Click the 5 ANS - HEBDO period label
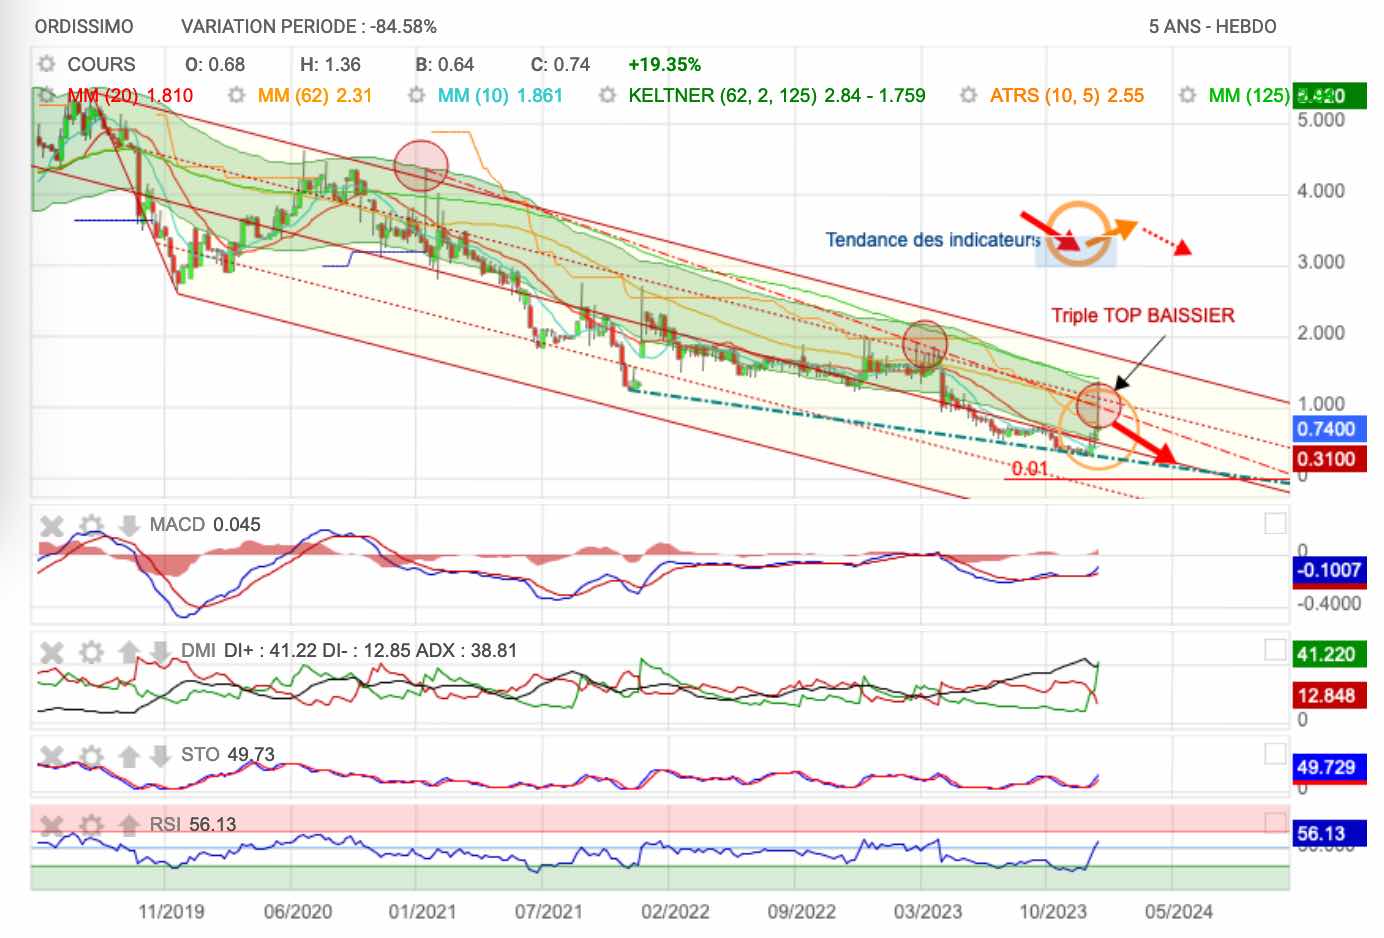 tap(1213, 26)
